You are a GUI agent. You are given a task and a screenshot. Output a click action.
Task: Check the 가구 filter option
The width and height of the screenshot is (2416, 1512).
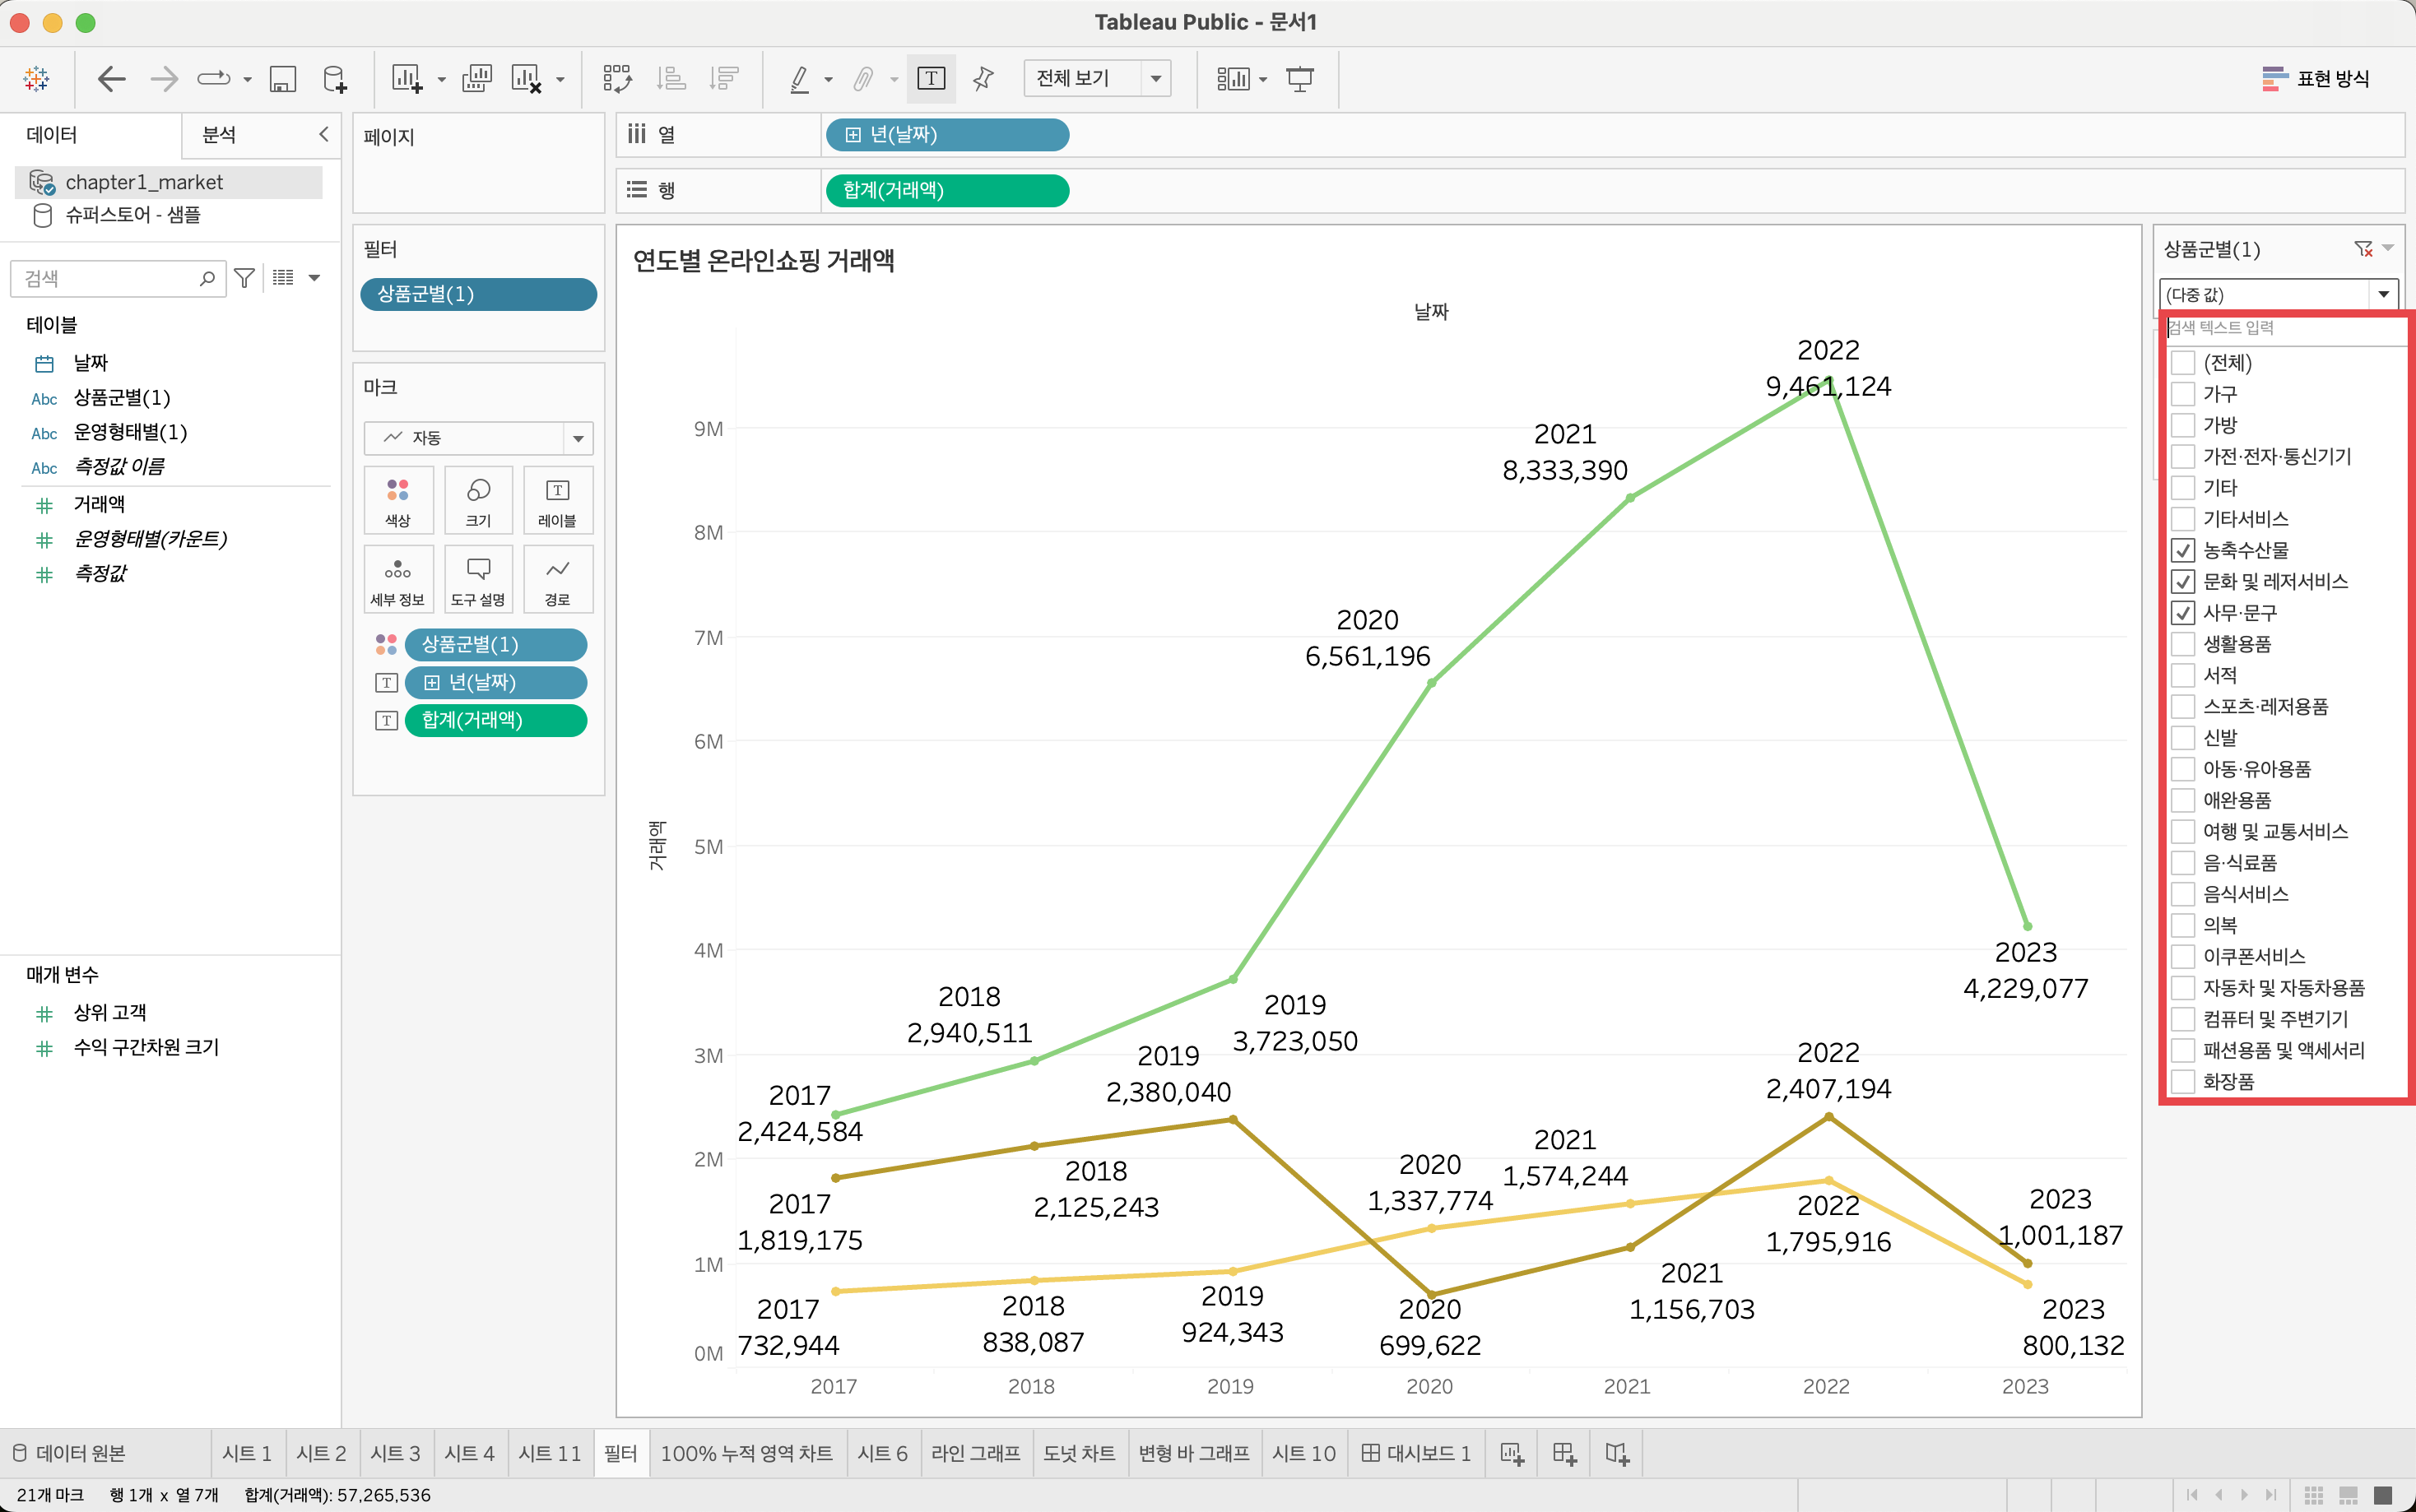pos(2183,394)
